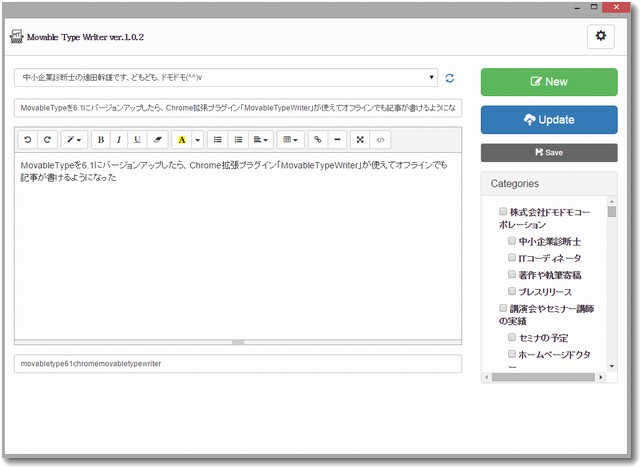The height and width of the screenshot is (467, 640).
Task: Open the text color picker dropdown arrow
Action: (198, 140)
